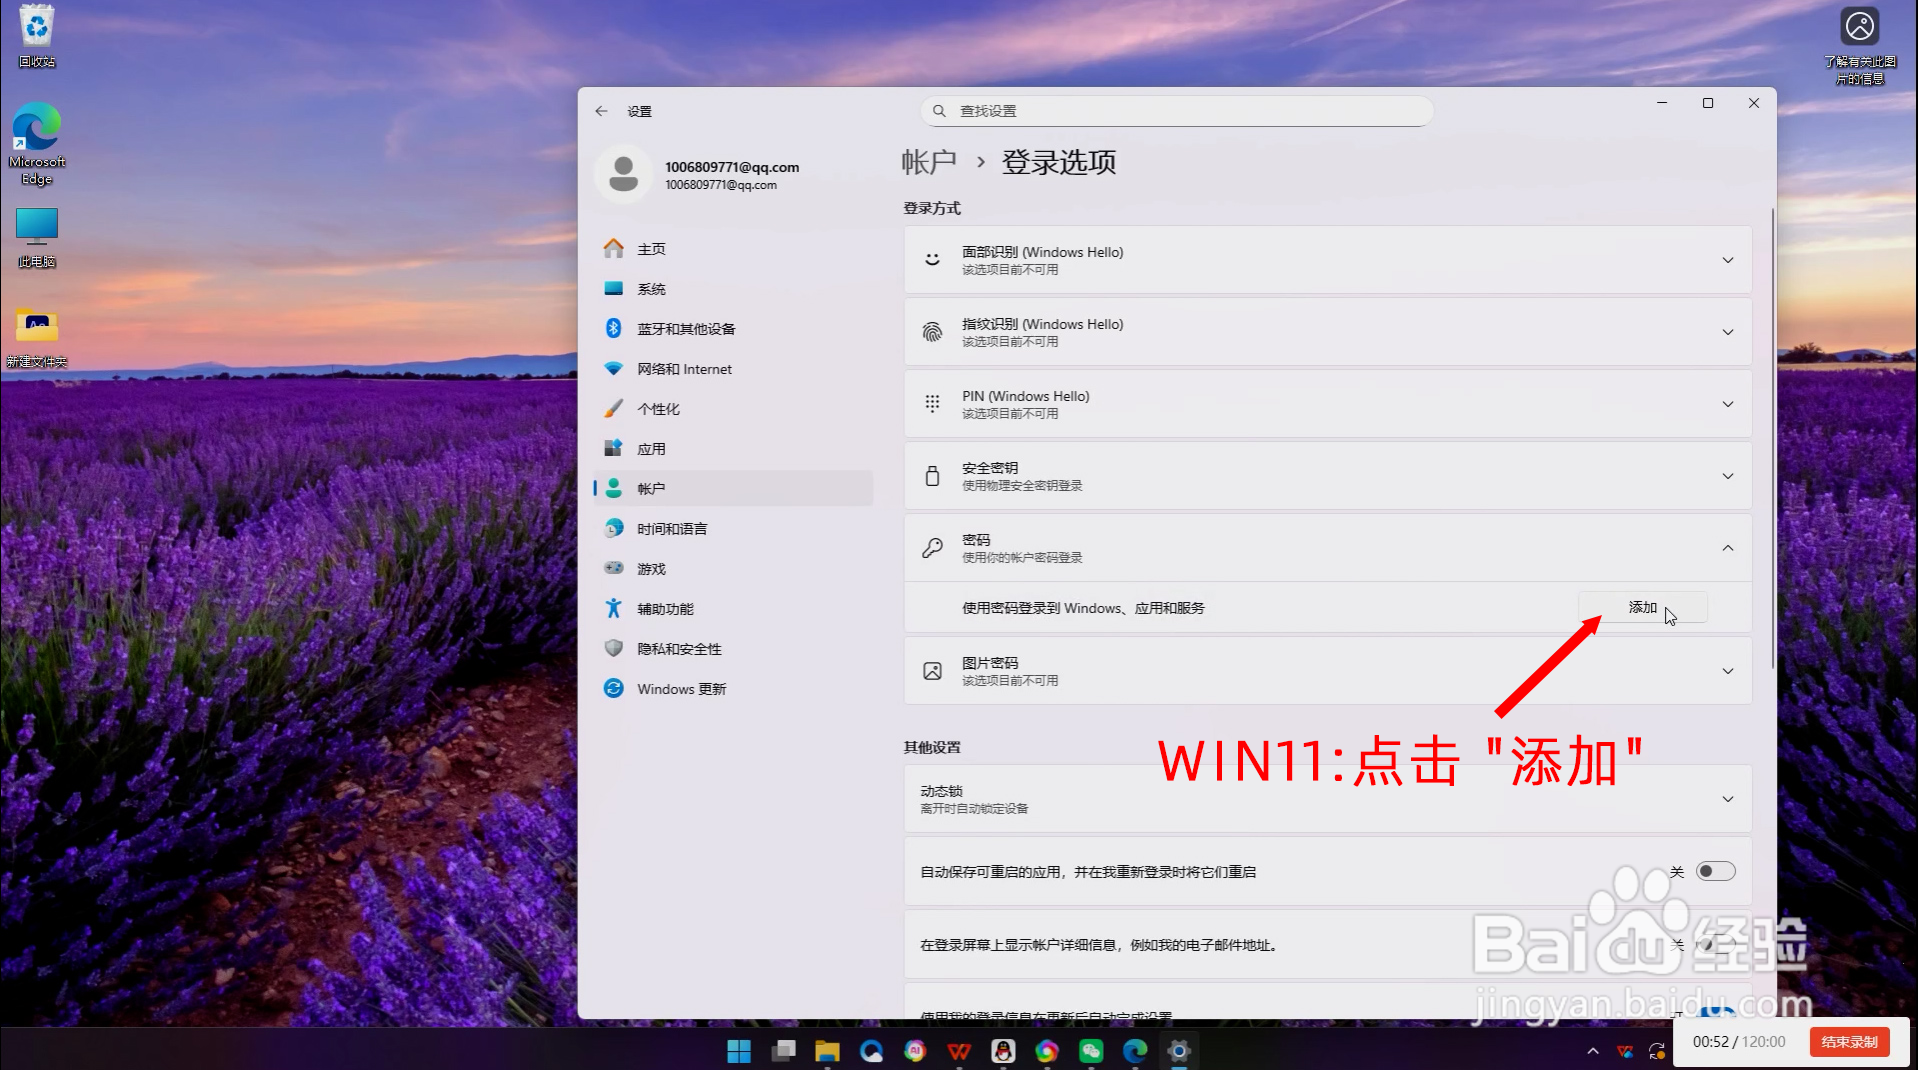Click the 查找设置 search box
This screenshot has width=1918, height=1070.
pos(1174,111)
